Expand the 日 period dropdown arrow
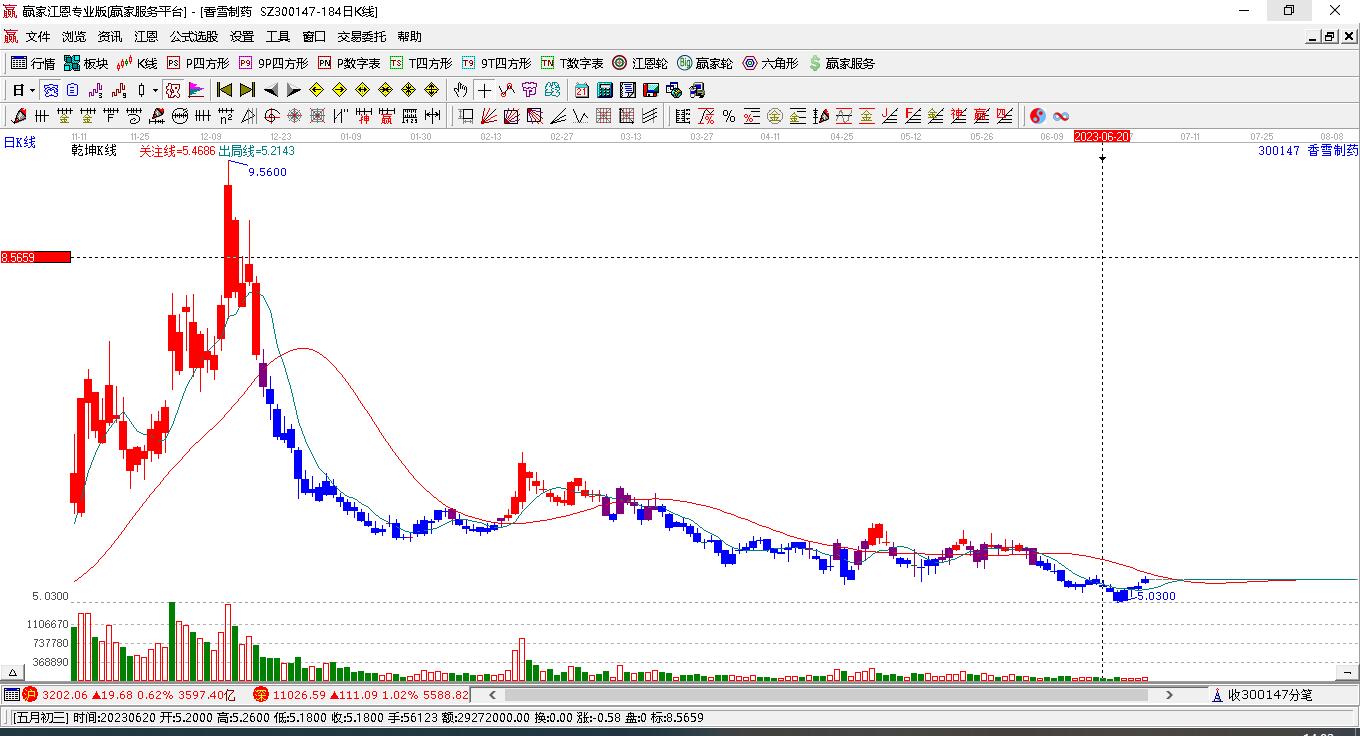Screen dimensions: 1360x736 33,90
